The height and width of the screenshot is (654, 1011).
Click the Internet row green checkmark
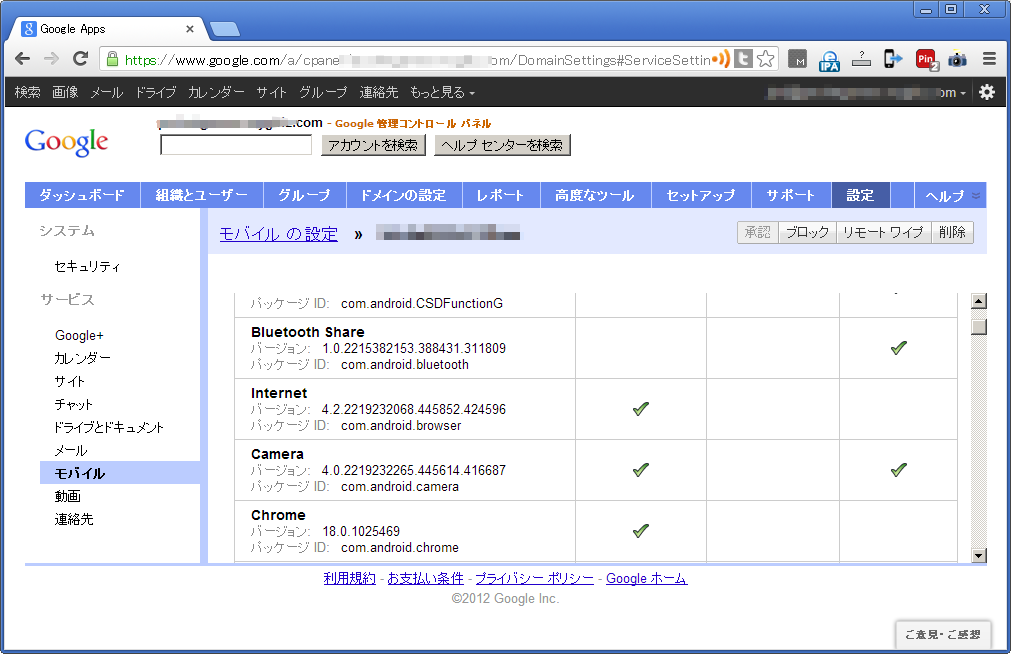coord(640,409)
